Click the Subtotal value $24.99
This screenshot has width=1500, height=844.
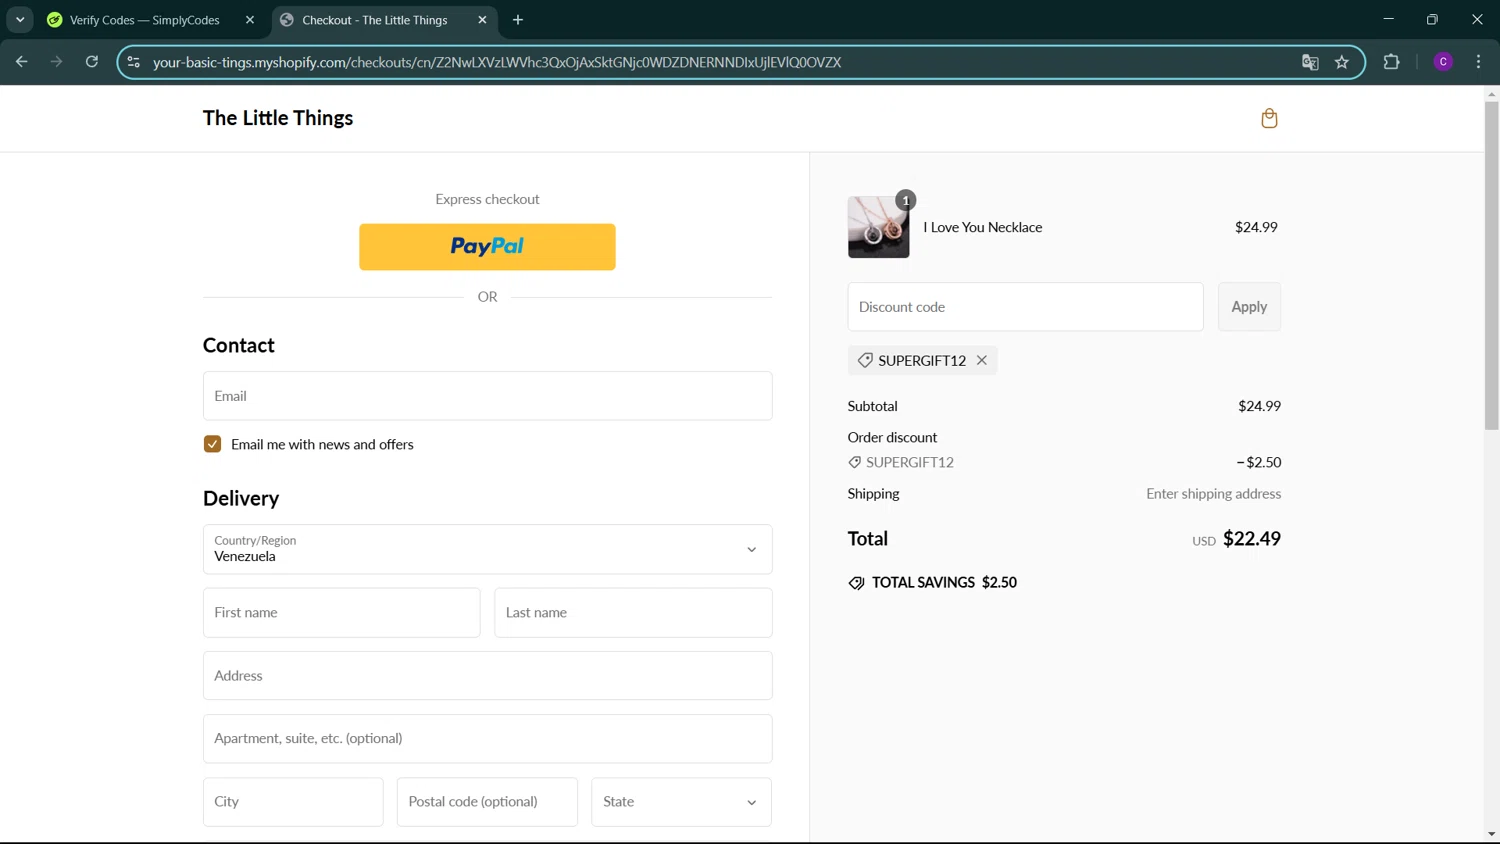(1259, 406)
